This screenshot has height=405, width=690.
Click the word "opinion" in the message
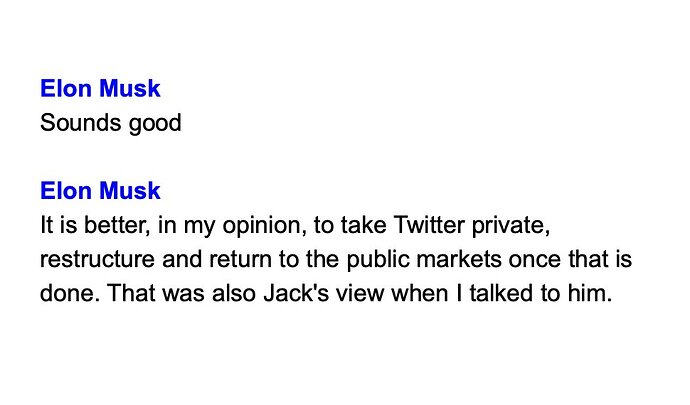point(264,226)
